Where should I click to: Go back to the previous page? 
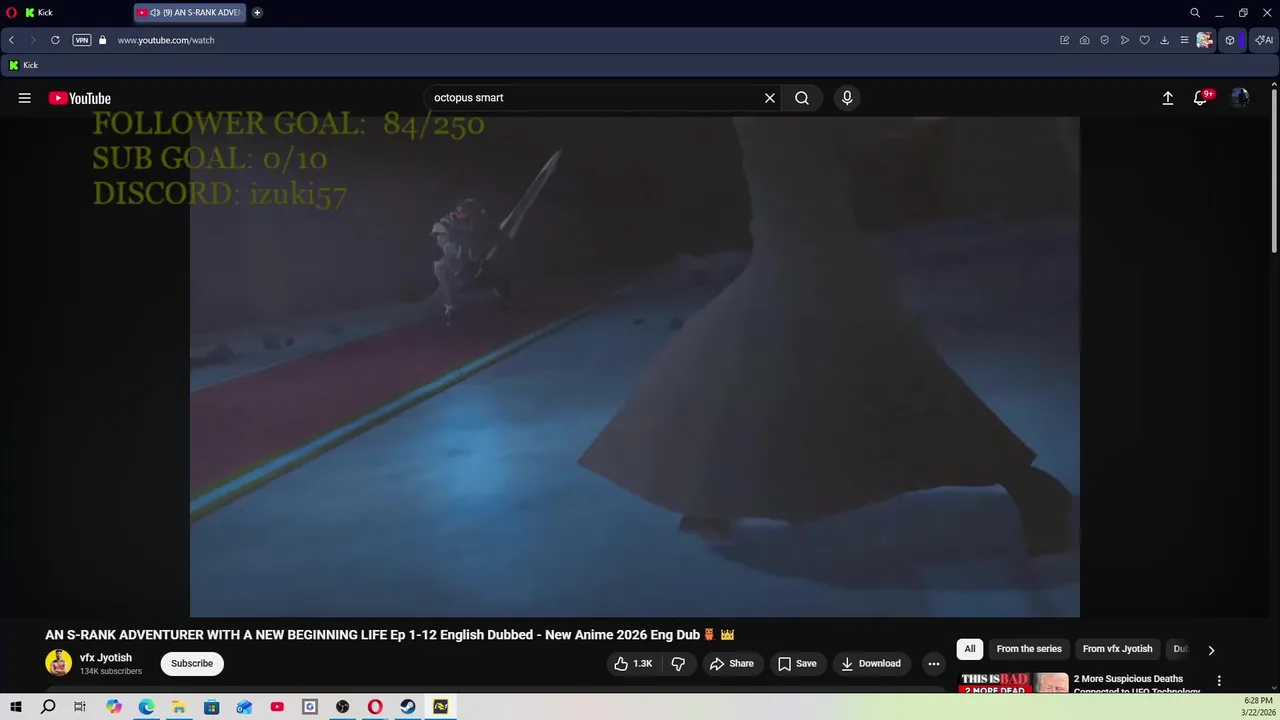pos(11,40)
